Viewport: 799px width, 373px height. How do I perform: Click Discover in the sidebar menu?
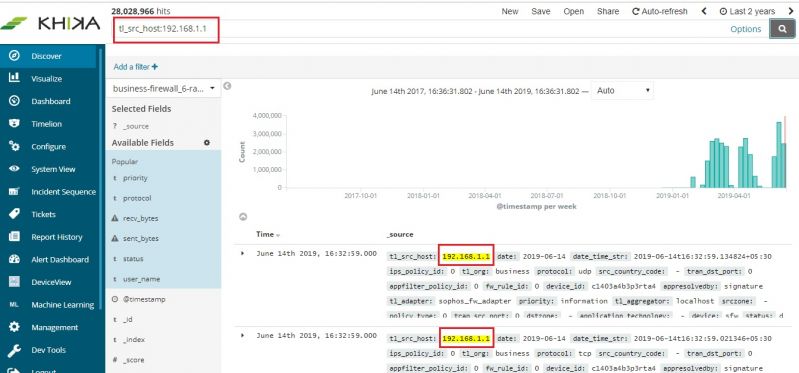(x=46, y=56)
